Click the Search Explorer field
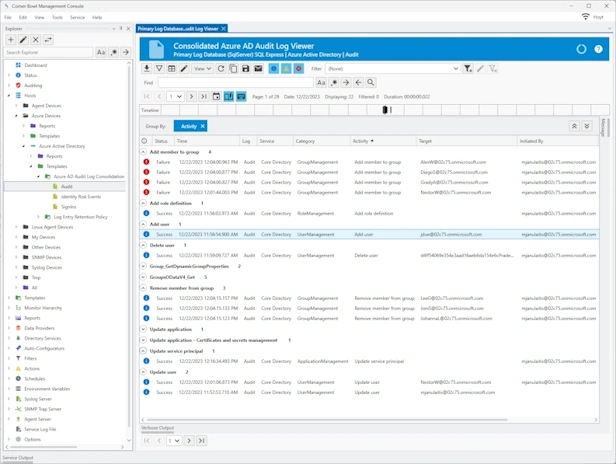This screenshot has width=616, height=464. click(x=49, y=52)
